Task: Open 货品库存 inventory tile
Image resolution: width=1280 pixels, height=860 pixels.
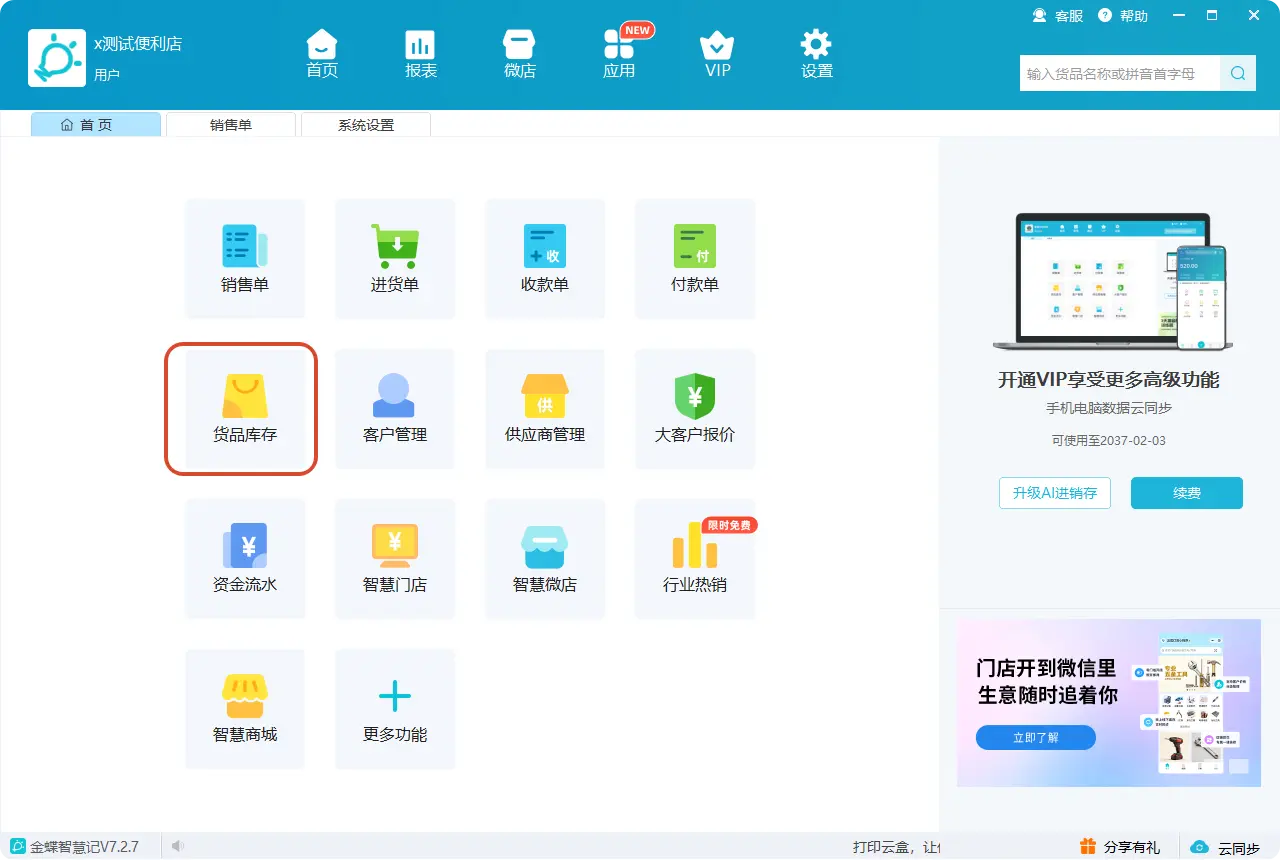Action: tap(245, 409)
